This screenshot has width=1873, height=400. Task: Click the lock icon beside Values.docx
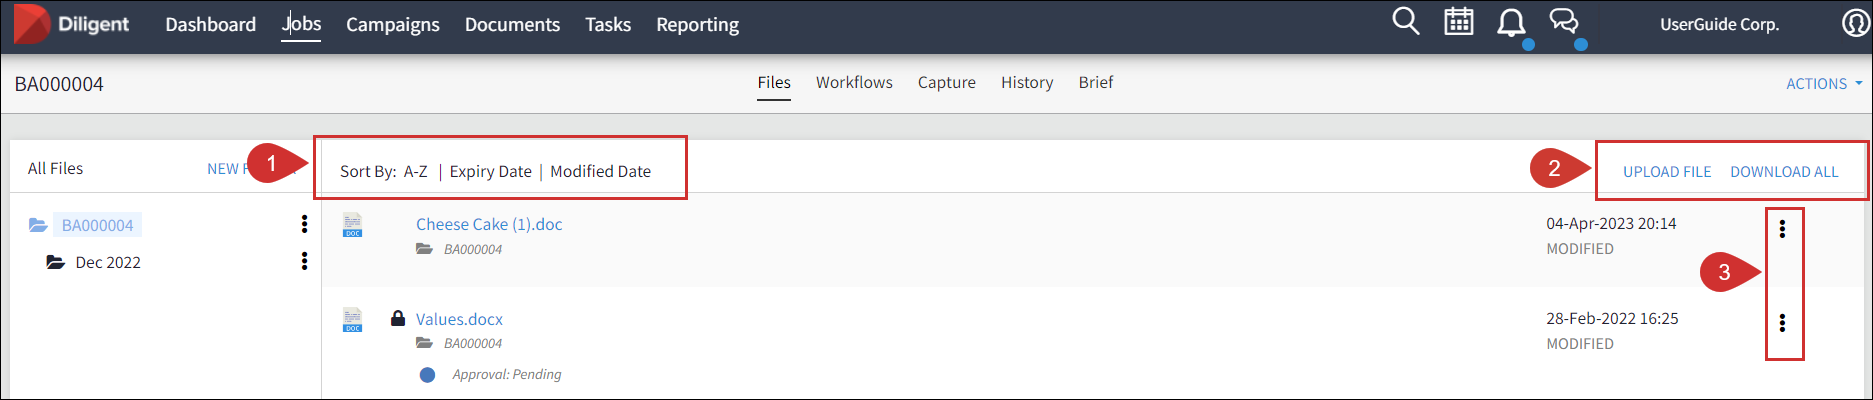pyautogui.click(x=398, y=318)
